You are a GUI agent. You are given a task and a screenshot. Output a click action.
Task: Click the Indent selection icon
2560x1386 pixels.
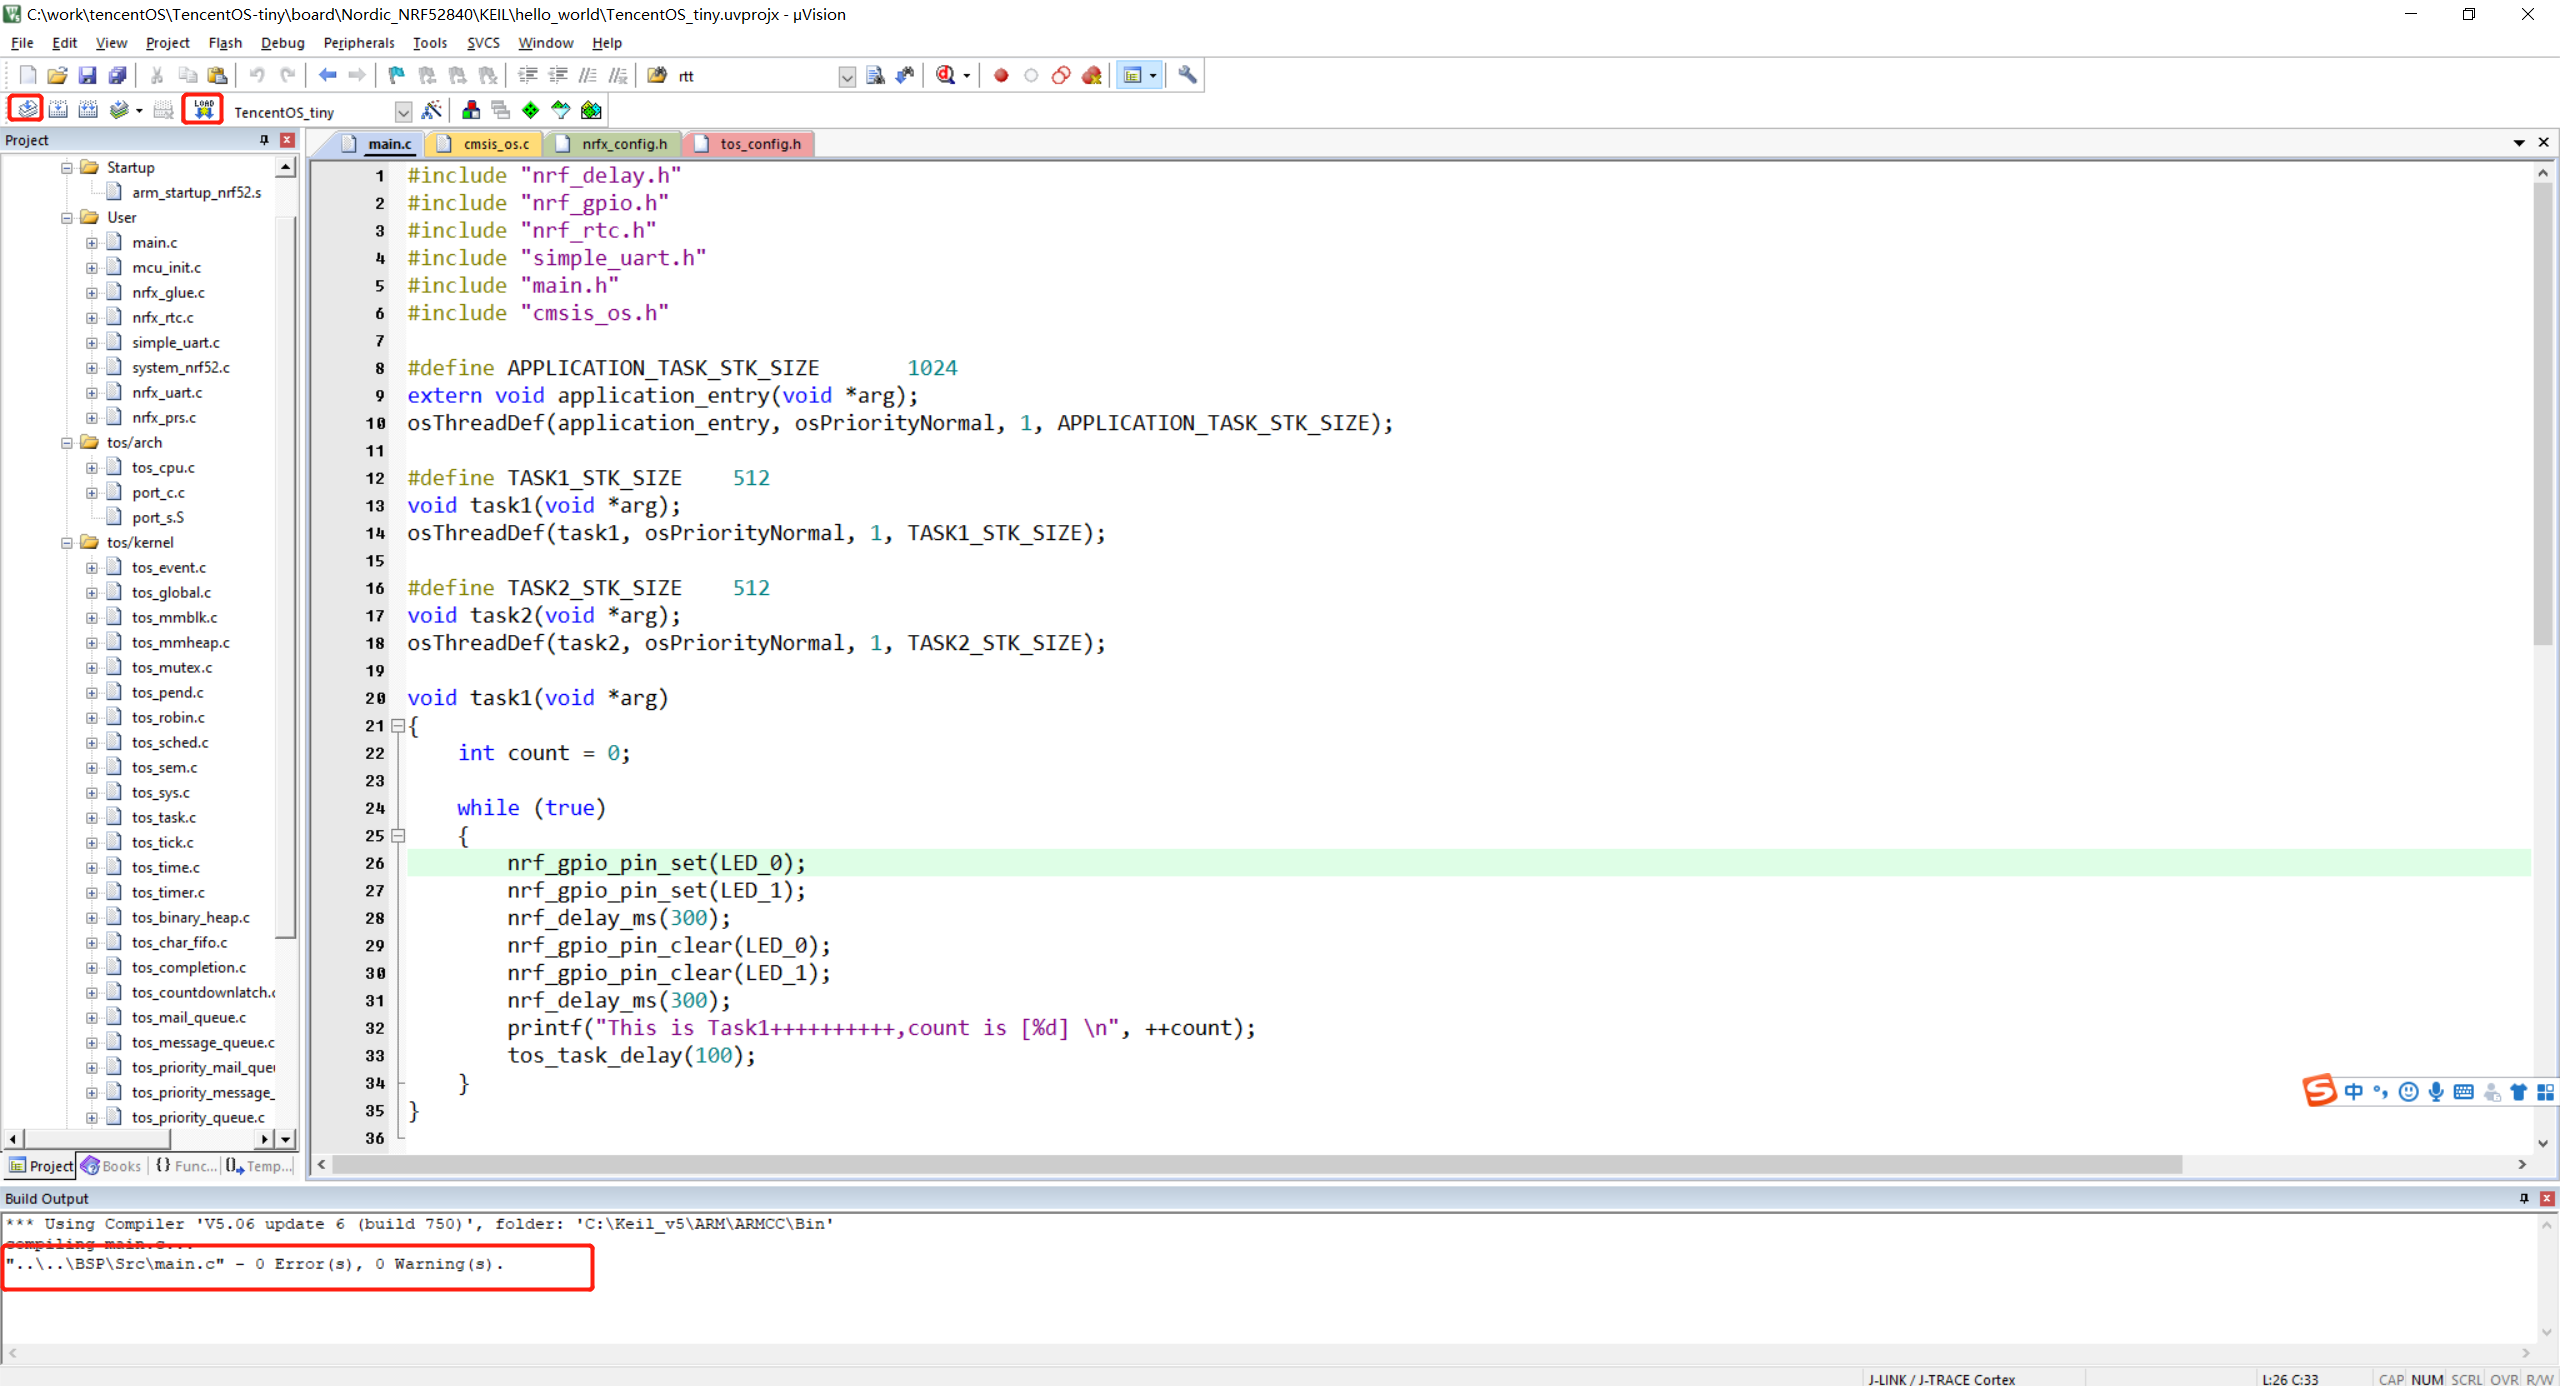528,75
